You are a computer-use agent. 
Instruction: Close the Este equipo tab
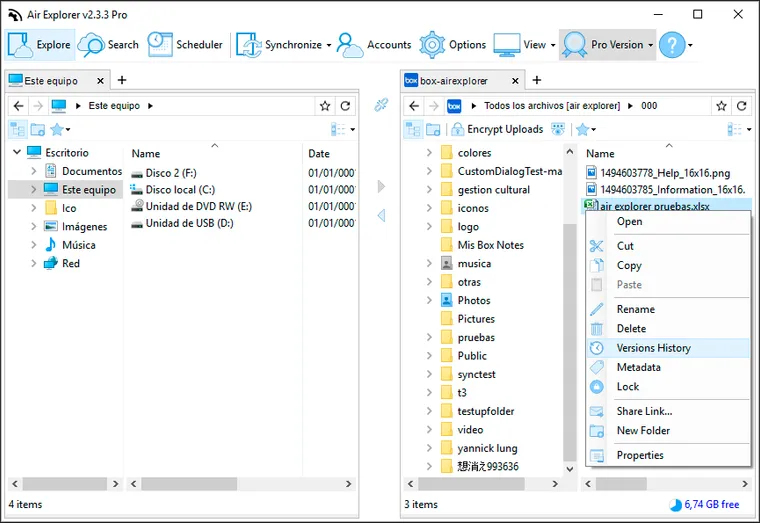(100, 80)
